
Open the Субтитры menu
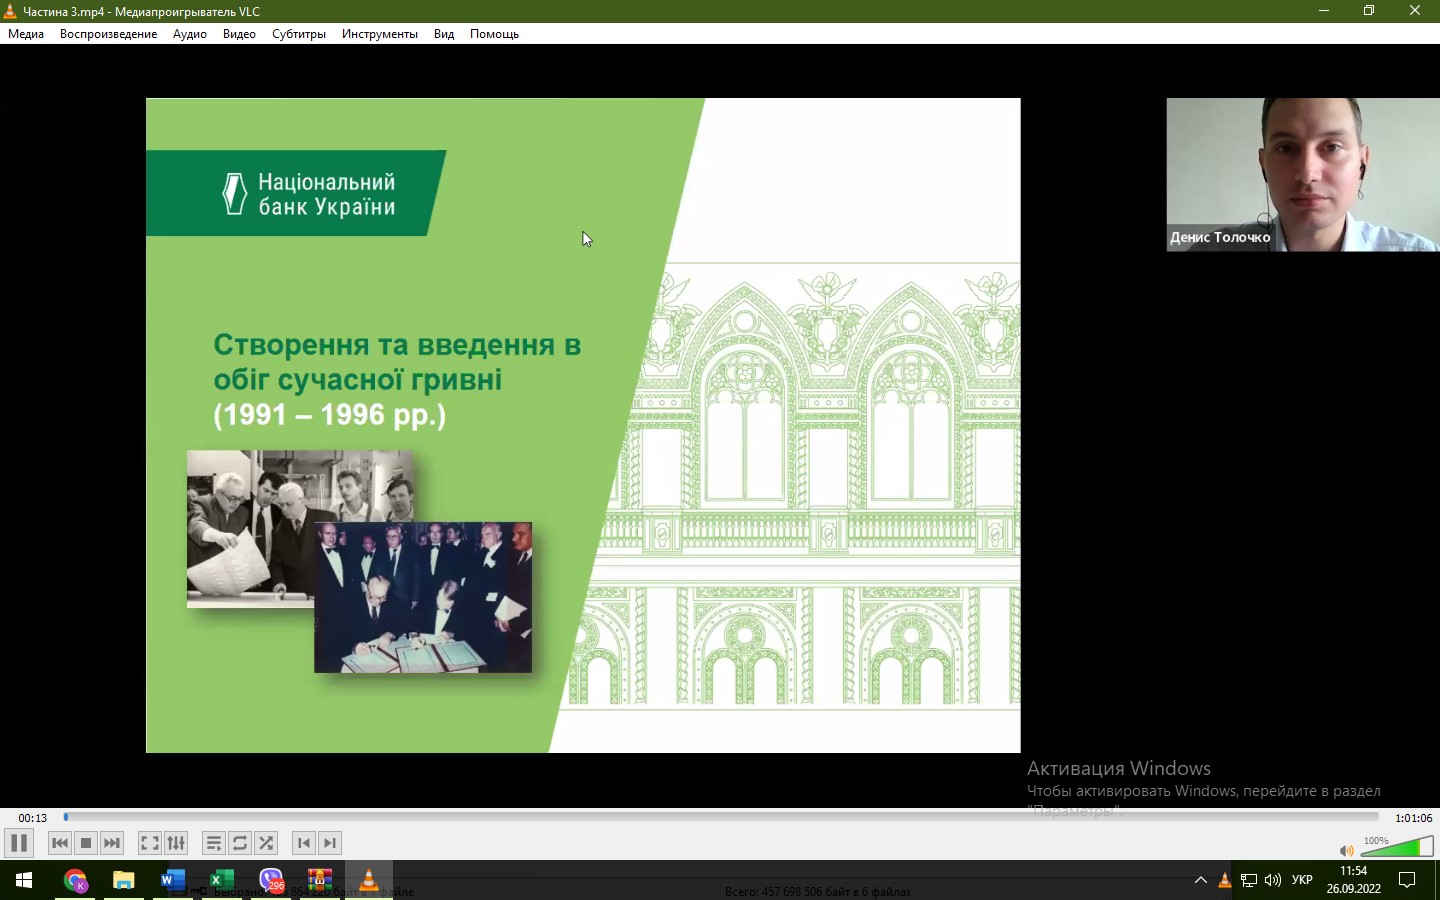click(299, 34)
